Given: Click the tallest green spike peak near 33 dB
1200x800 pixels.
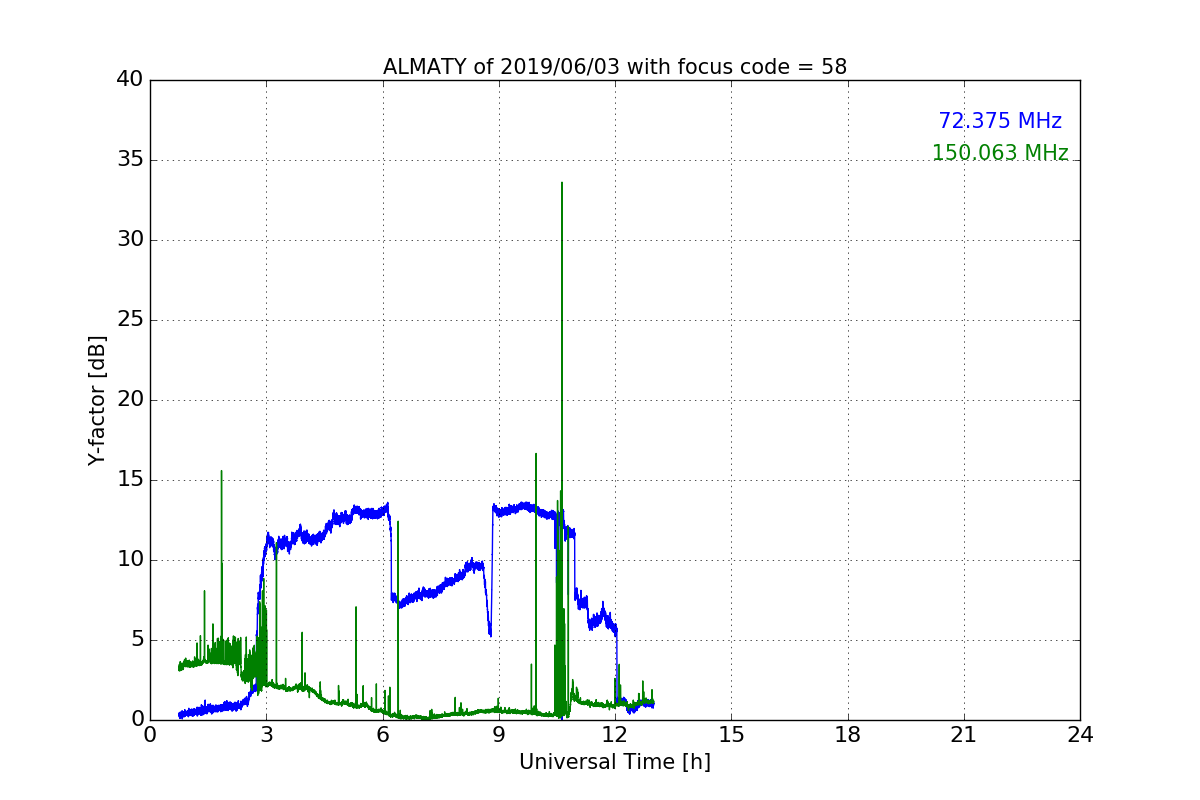Looking at the screenshot, I should point(562,183).
